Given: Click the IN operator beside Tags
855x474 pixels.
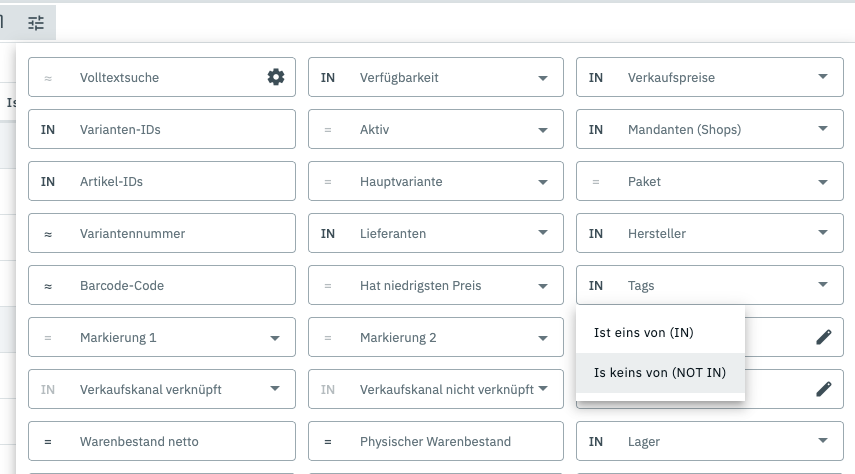Looking at the screenshot, I should point(596,285).
